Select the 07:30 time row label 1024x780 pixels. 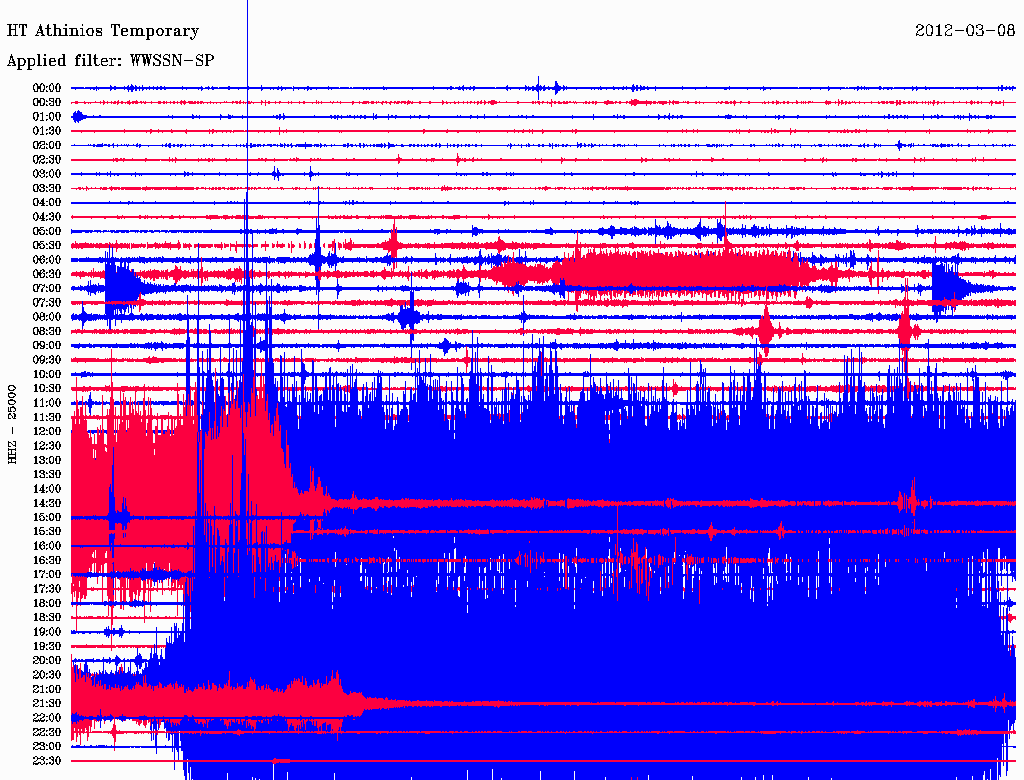47,302
